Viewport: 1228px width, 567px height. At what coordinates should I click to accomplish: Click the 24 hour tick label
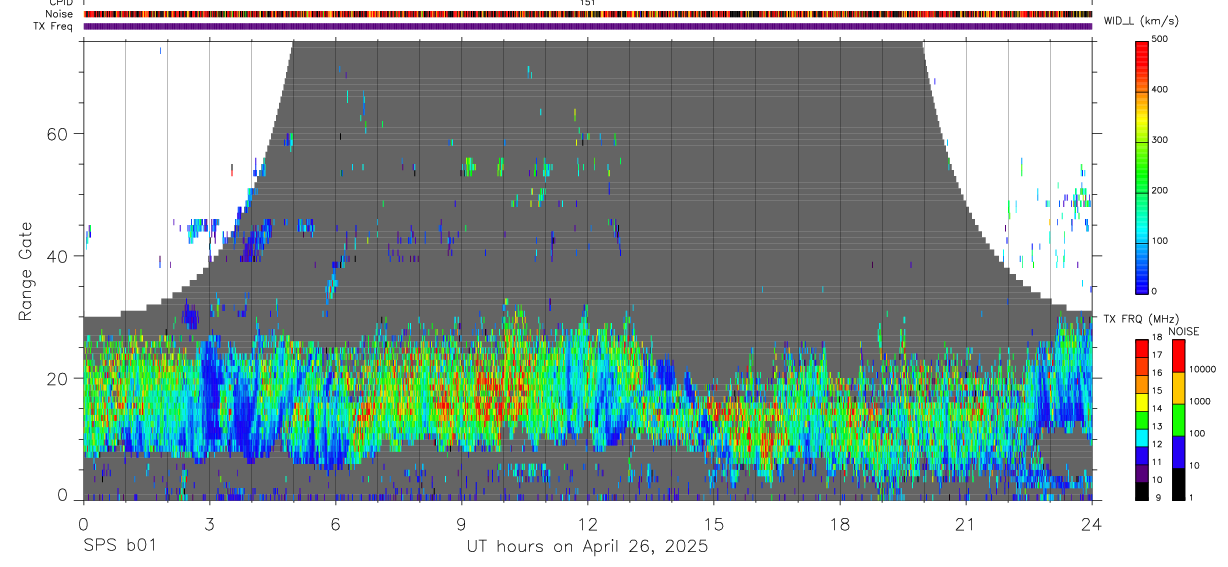[x=1092, y=523]
